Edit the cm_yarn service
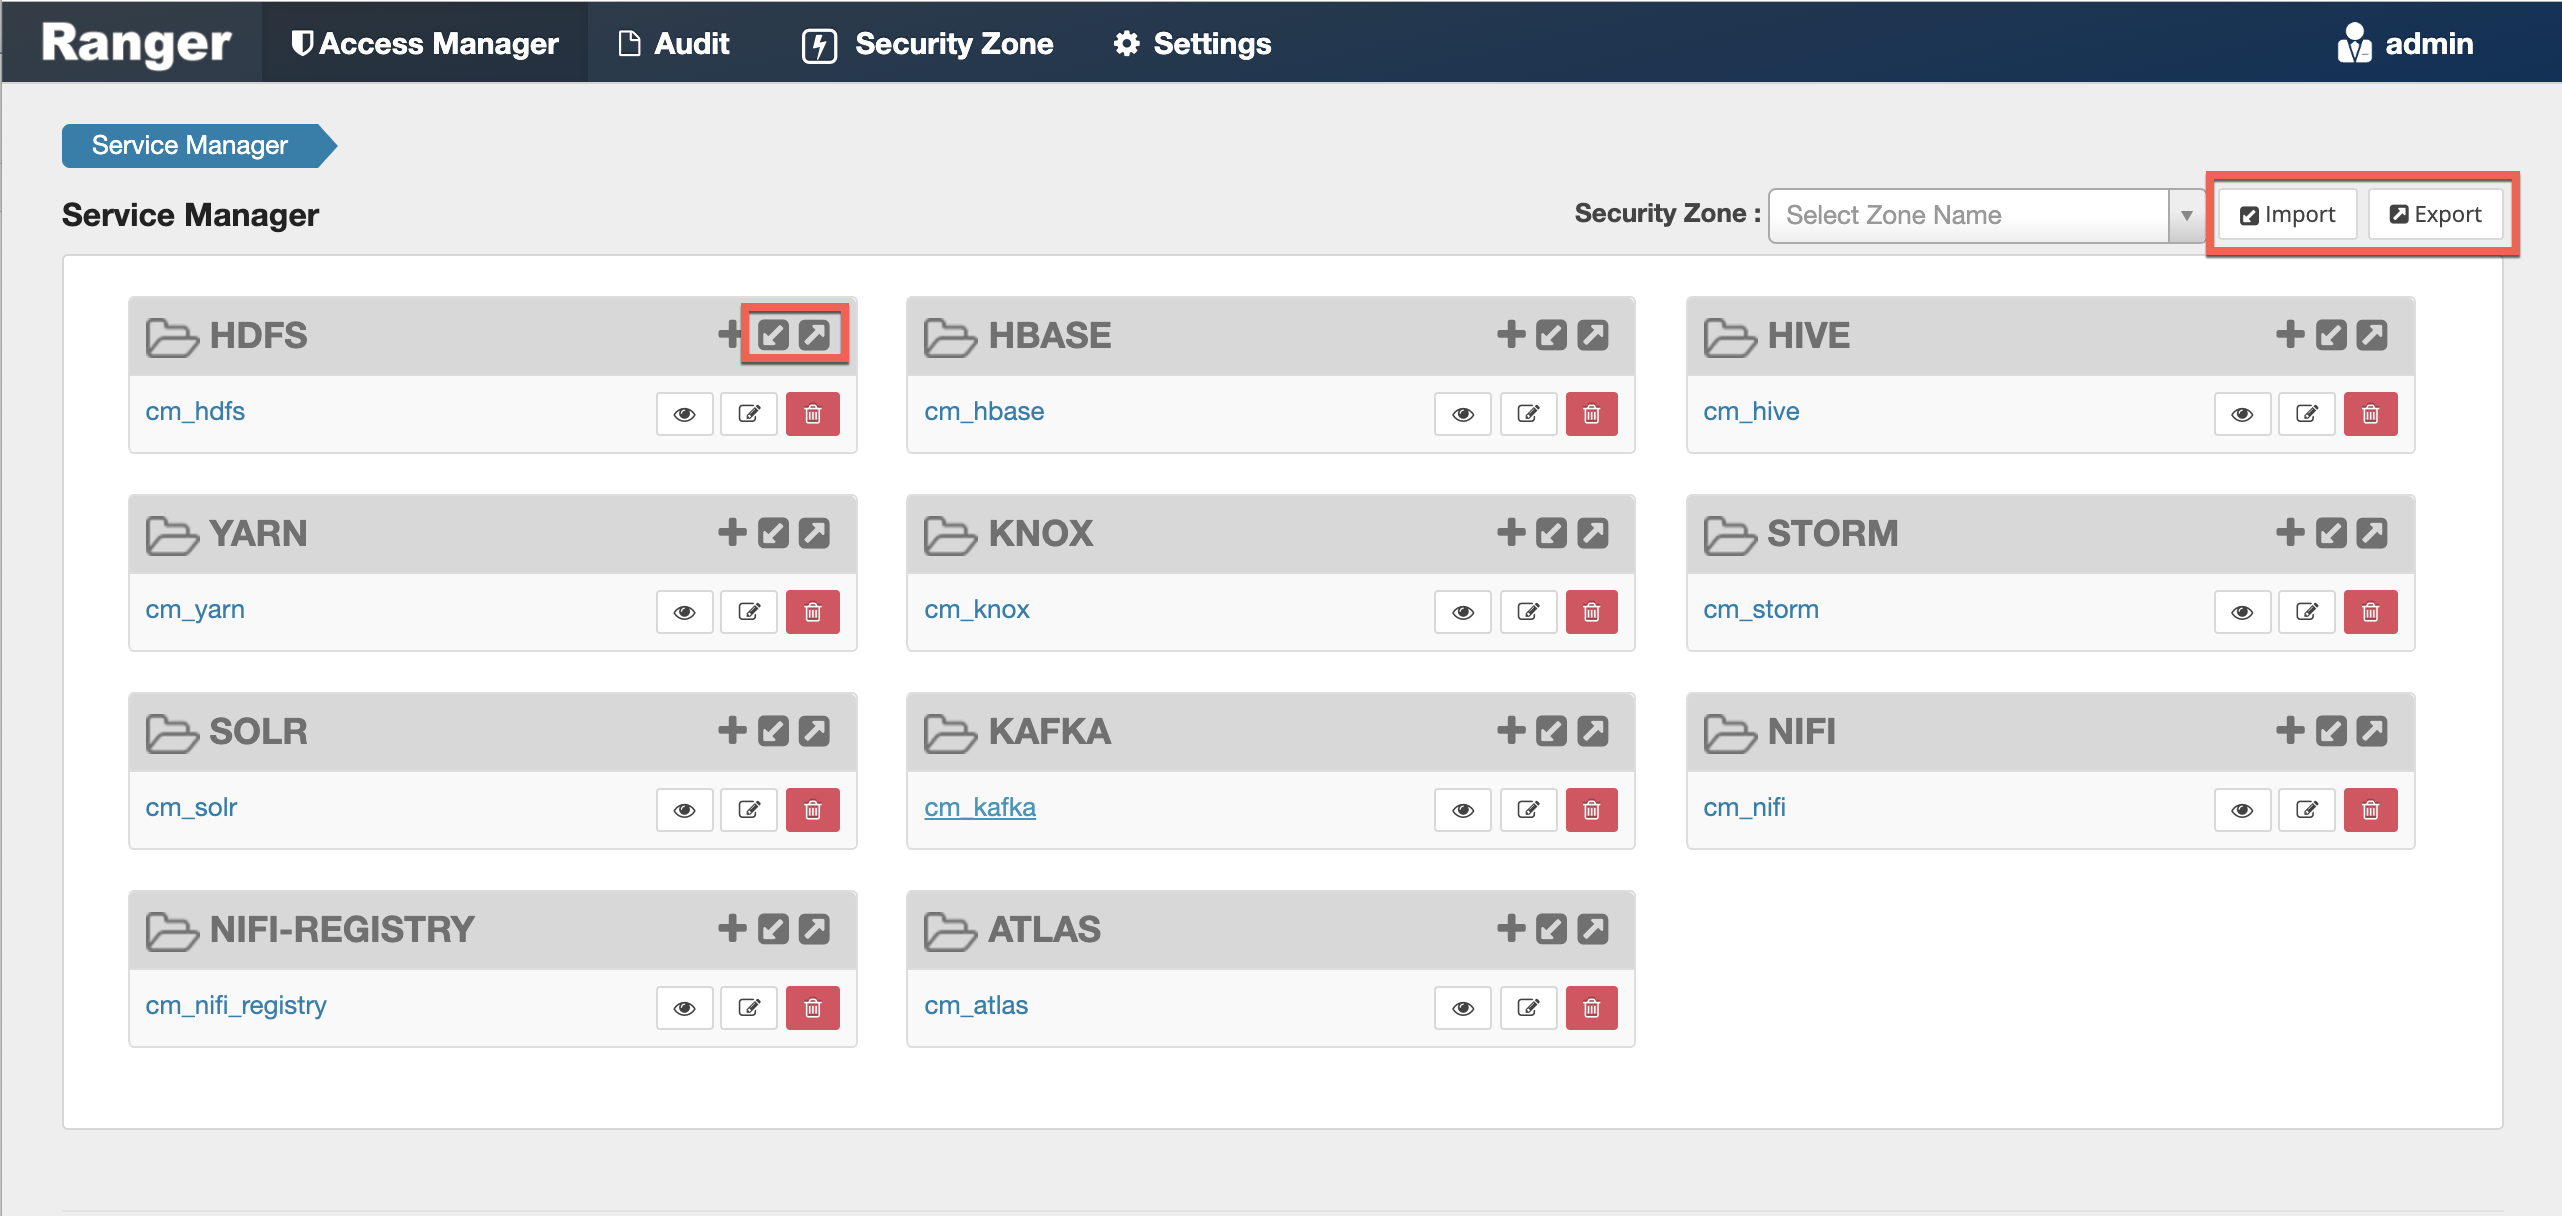 [749, 612]
